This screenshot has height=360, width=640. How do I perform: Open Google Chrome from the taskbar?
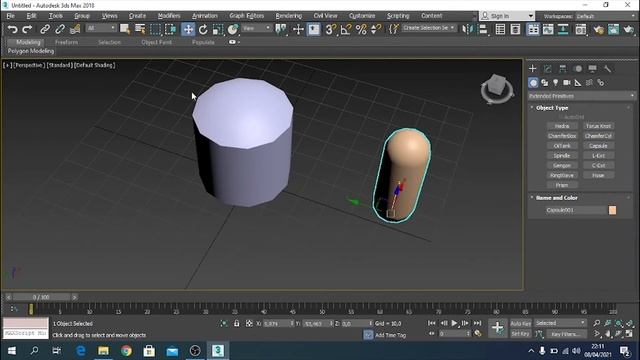tap(126, 351)
